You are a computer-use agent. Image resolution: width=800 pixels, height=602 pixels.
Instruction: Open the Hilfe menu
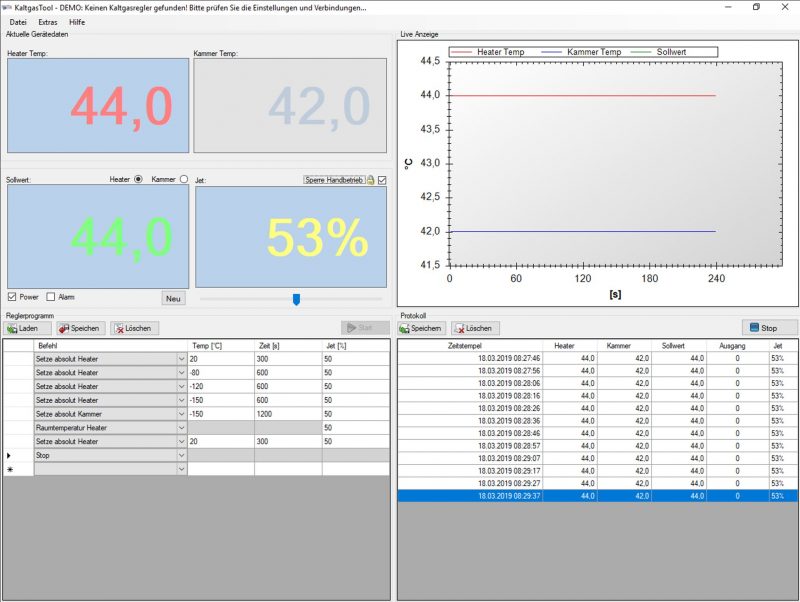tap(77, 21)
